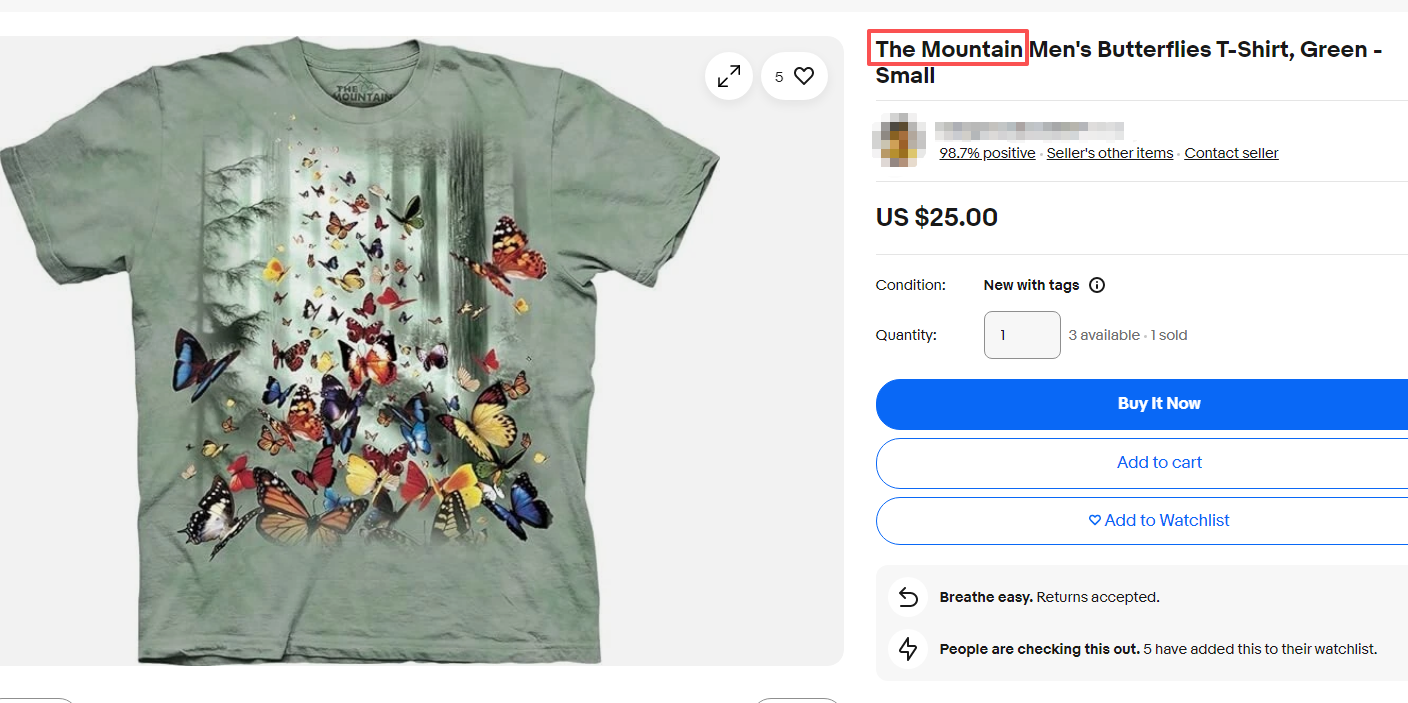Image resolution: width=1408 pixels, height=703 pixels.
Task: Click the heart icon on the product image
Action: coord(804,76)
